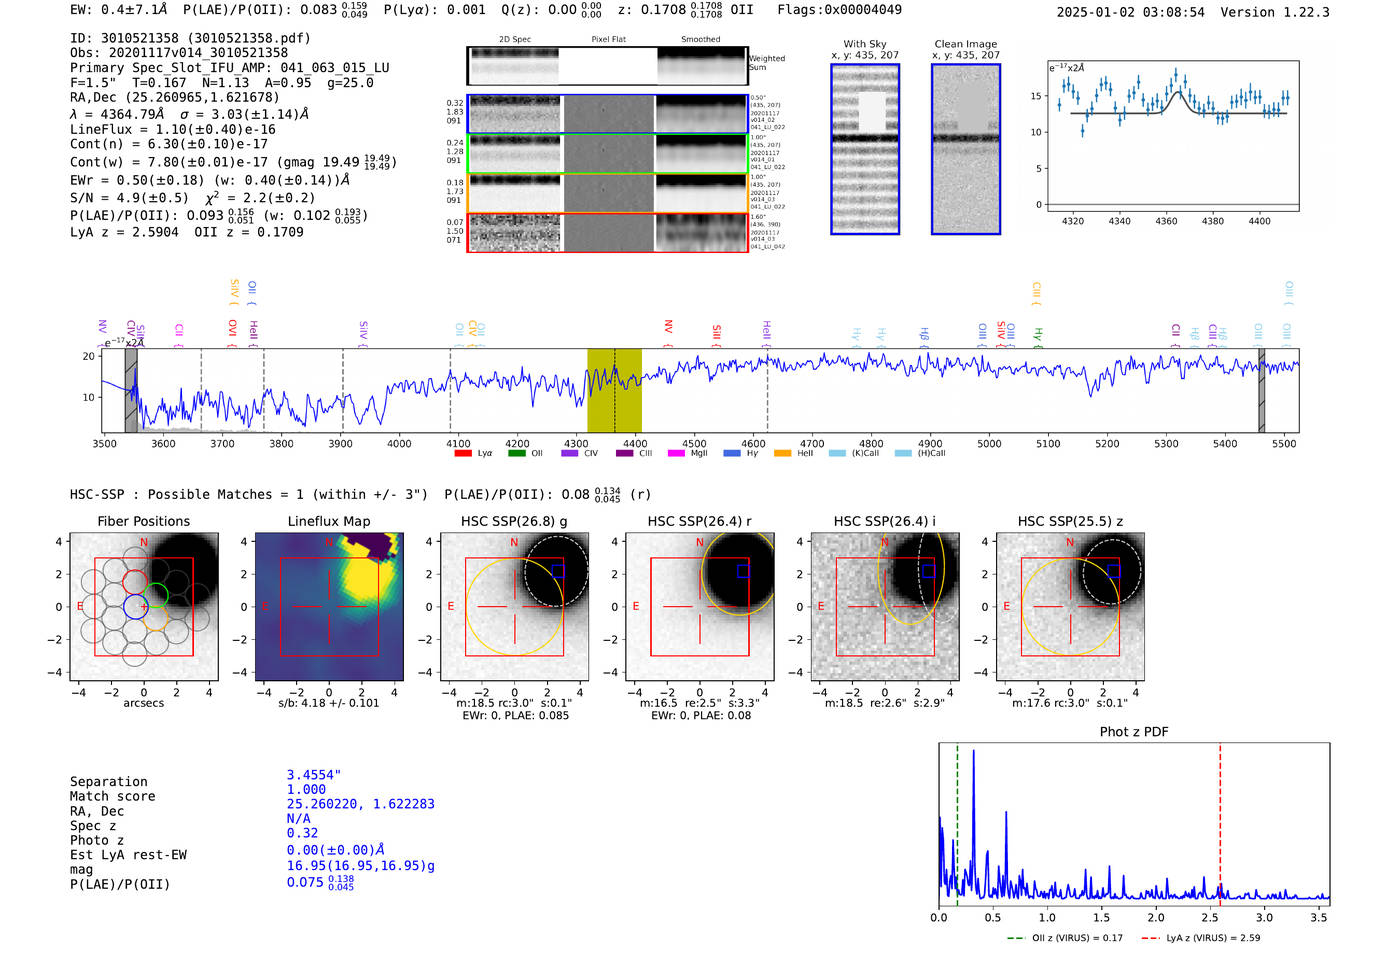Click 'Obs: 20201117v014_3010521358' line
The width and height of the screenshot is (1400, 953).
[x=179, y=52]
